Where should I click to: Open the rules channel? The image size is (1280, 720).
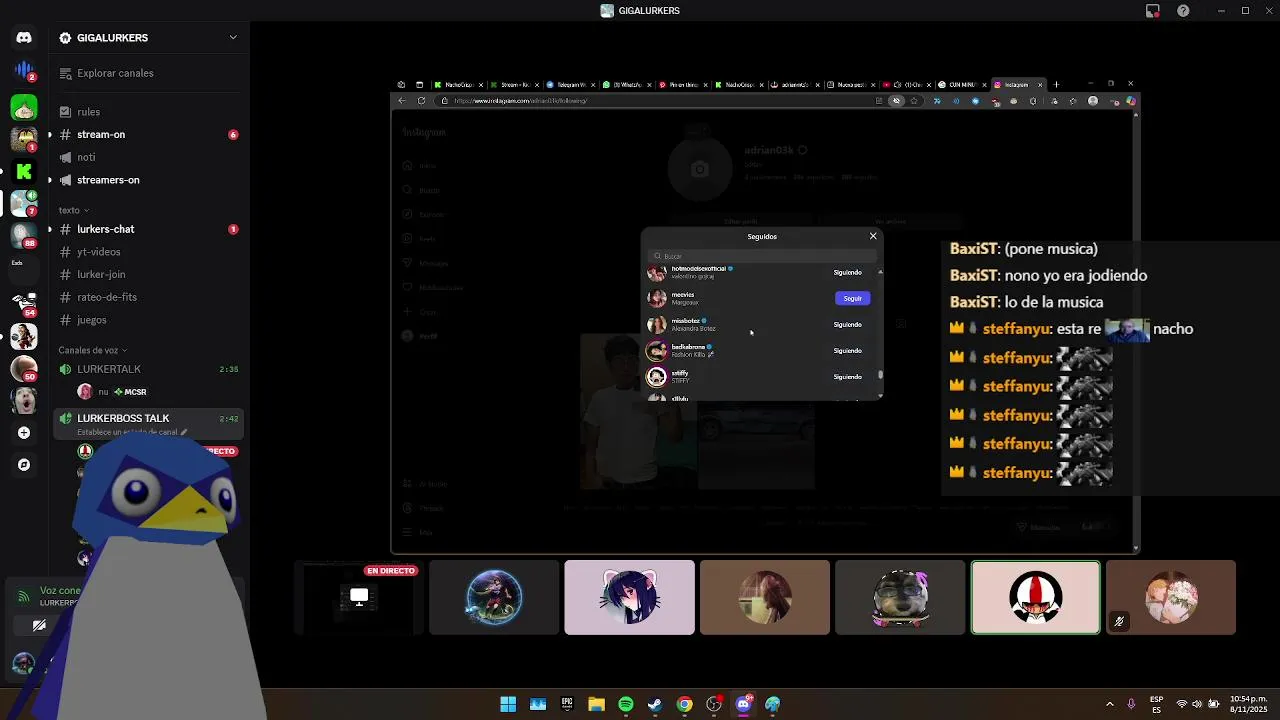click(148, 112)
